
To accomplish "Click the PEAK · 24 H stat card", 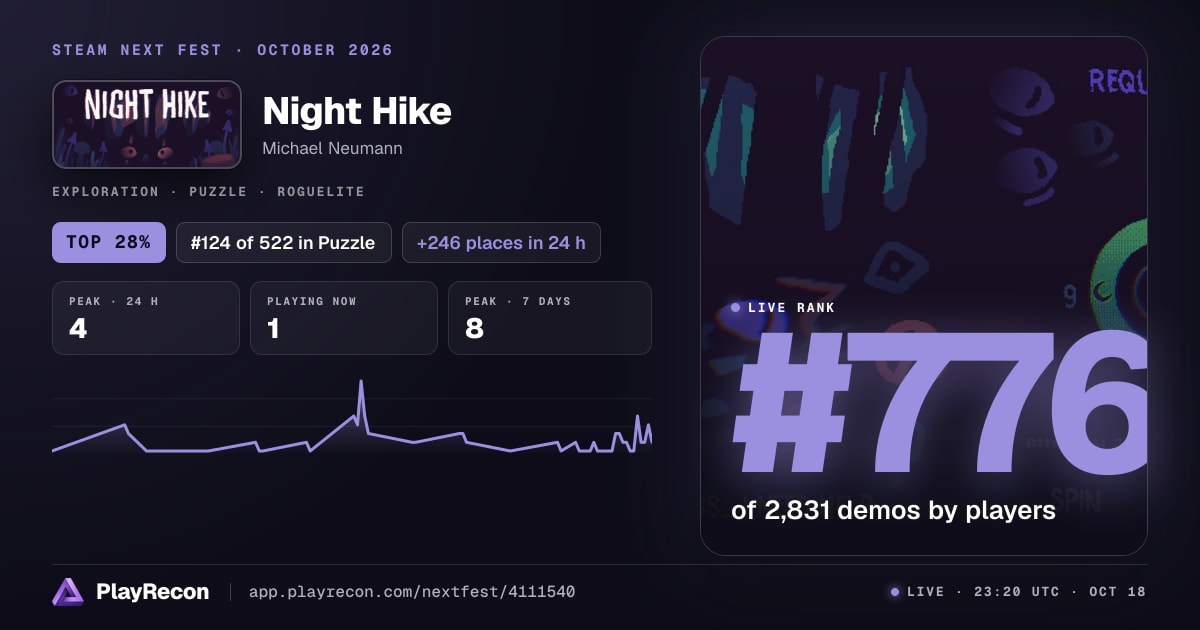I will point(146,318).
